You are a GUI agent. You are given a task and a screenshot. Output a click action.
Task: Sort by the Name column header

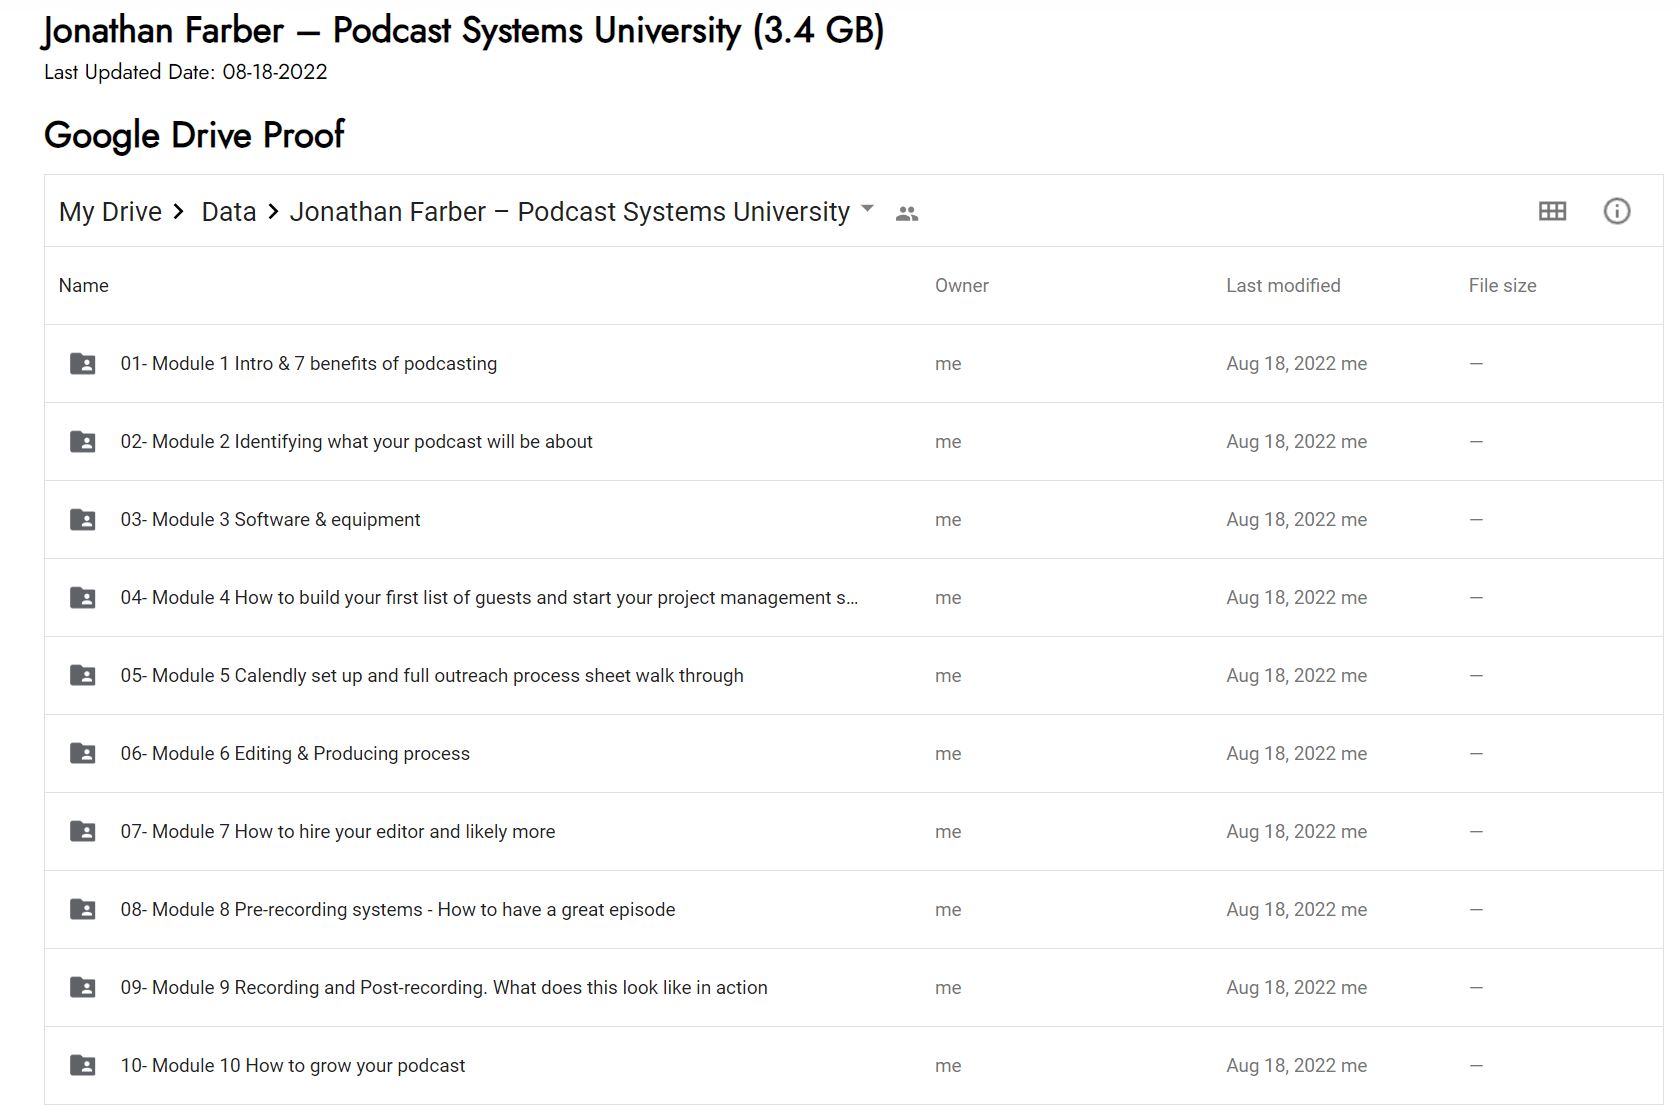[x=84, y=285]
